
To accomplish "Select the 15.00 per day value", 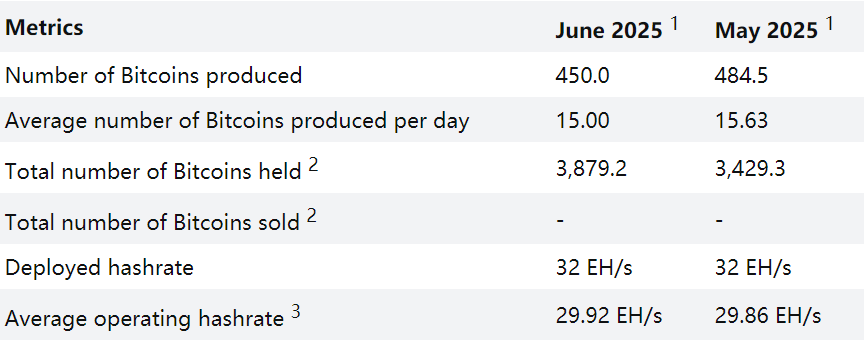I will click(x=583, y=121).
